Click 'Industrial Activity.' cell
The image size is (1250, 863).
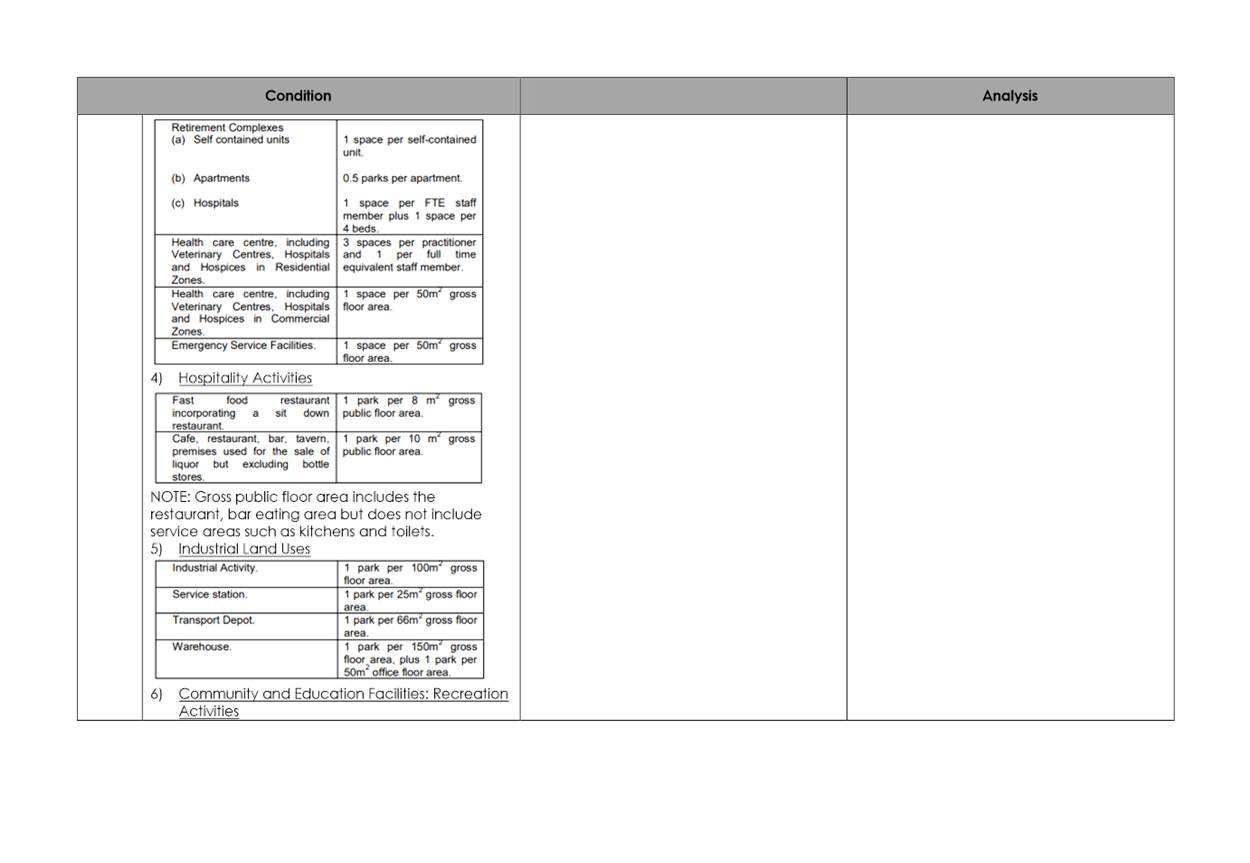coord(246,574)
